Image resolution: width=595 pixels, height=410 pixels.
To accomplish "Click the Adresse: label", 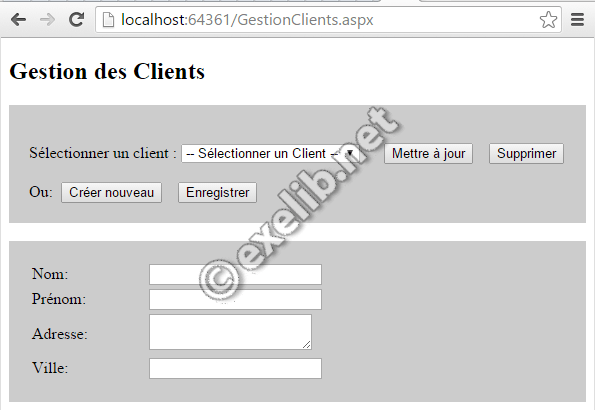I will [x=60, y=334].
